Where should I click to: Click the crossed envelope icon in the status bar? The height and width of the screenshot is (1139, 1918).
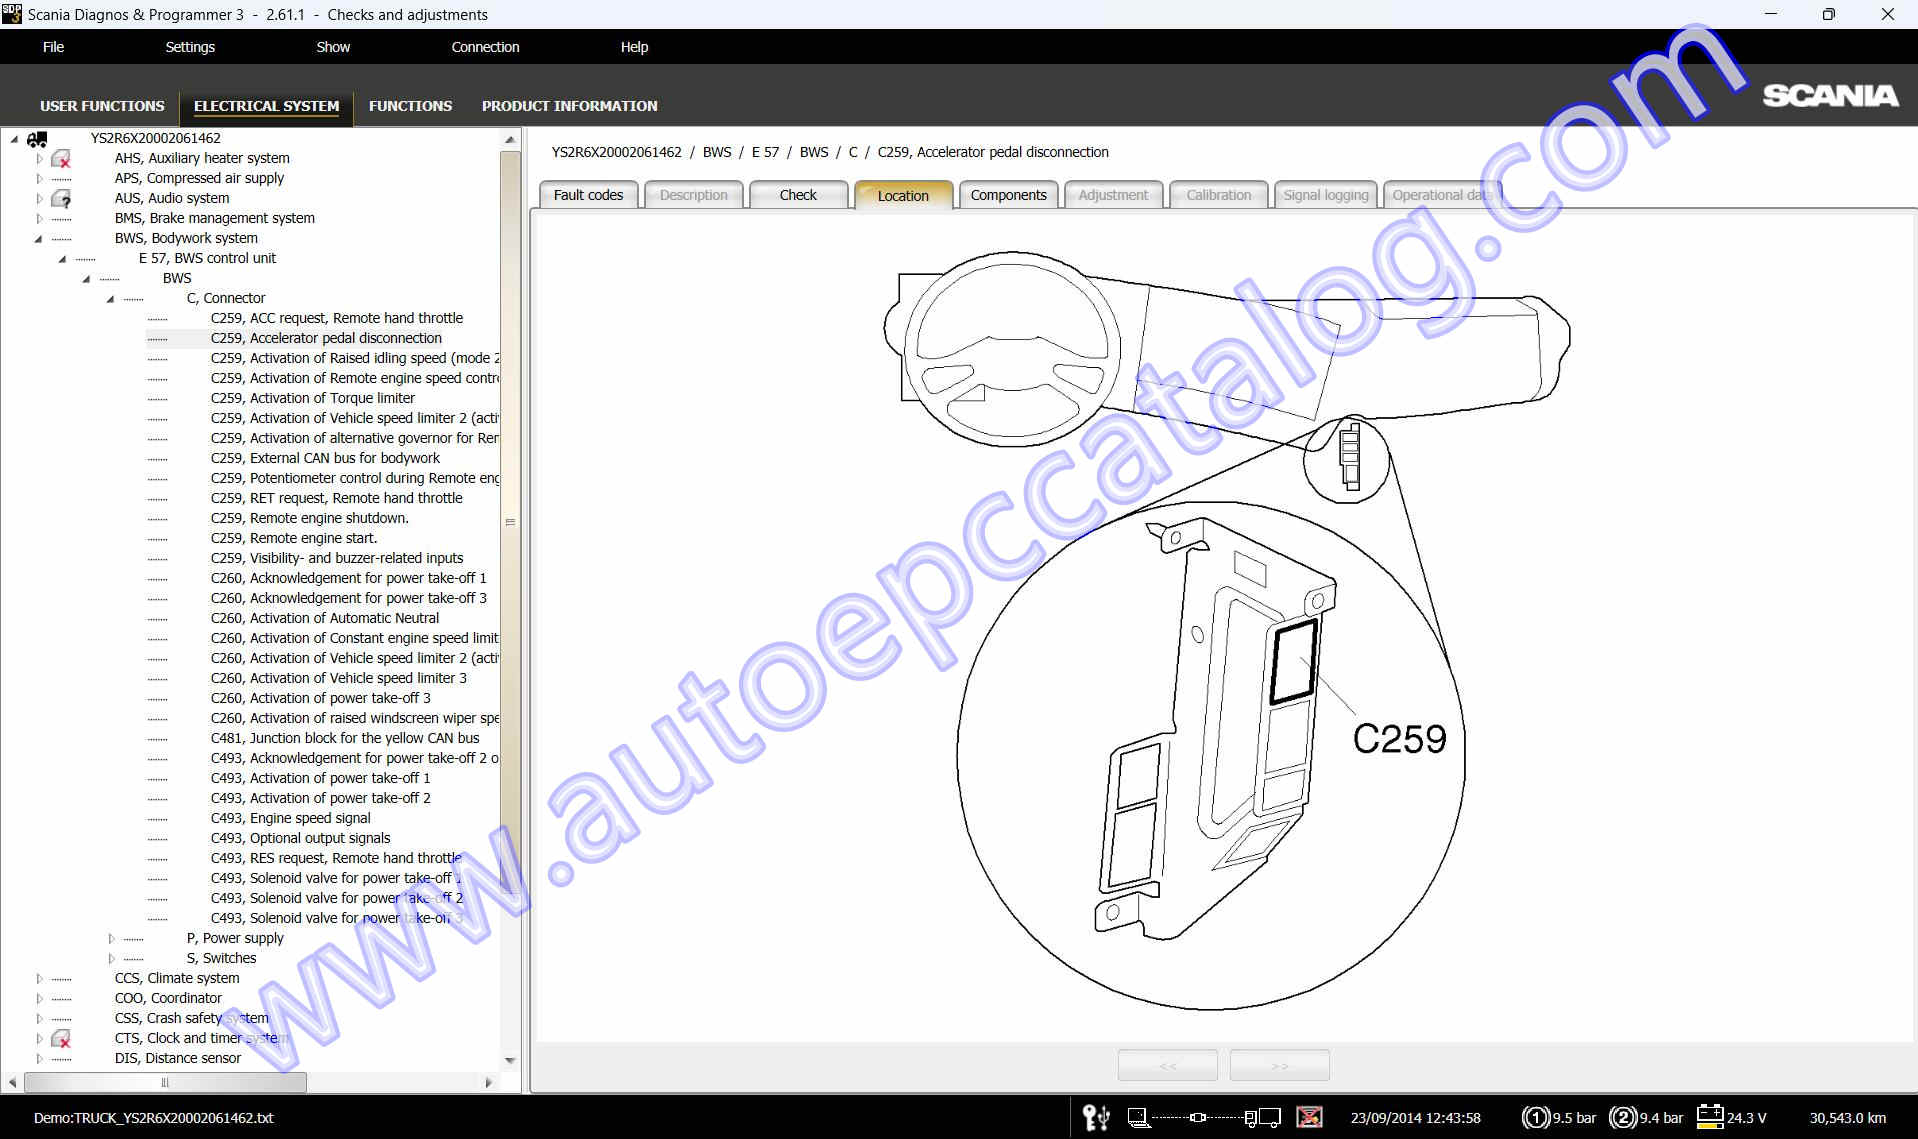[x=1310, y=1118]
